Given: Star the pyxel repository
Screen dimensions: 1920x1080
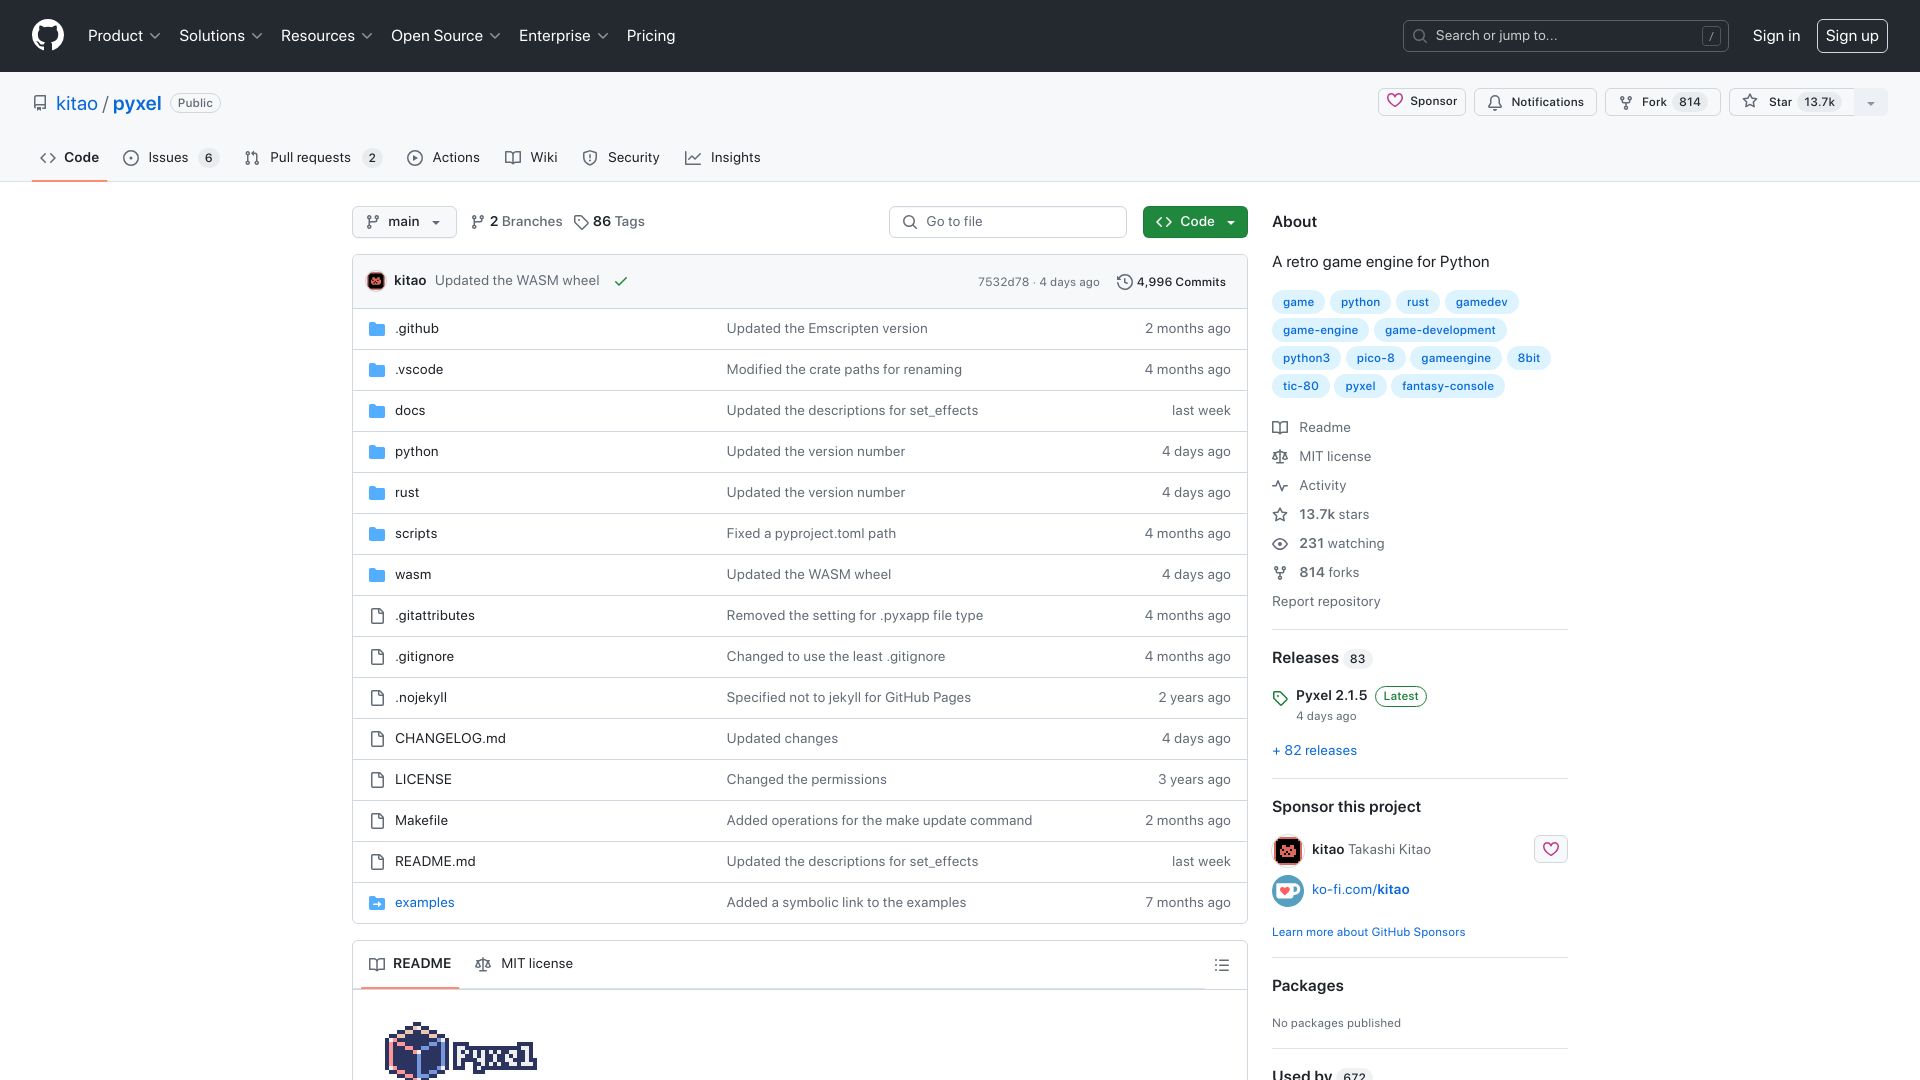Looking at the screenshot, I should (x=1791, y=102).
